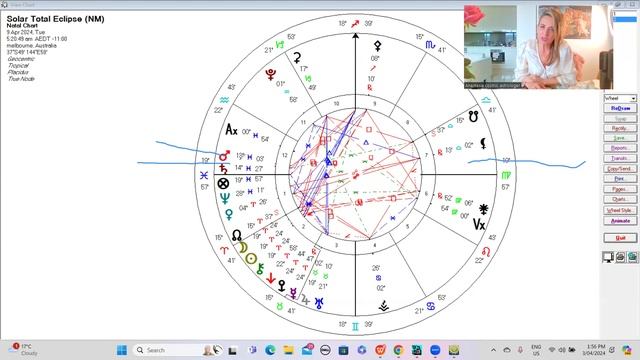This screenshot has width=640, height=360.
Task: Click the green Chiron key glyph
Action: coord(260,268)
